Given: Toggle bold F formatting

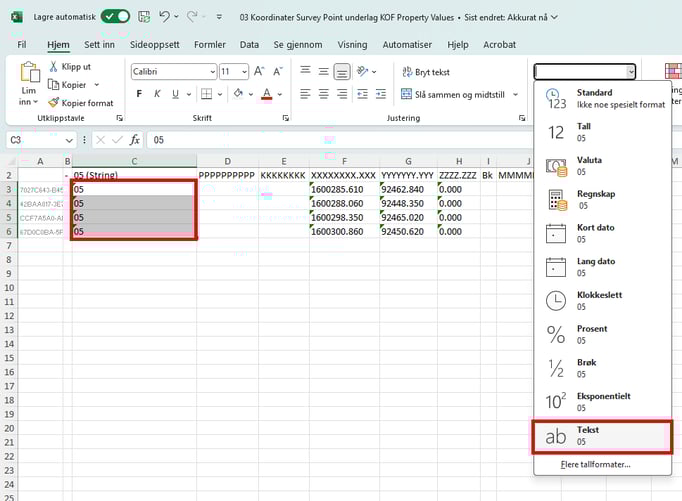Looking at the screenshot, I should (139, 94).
